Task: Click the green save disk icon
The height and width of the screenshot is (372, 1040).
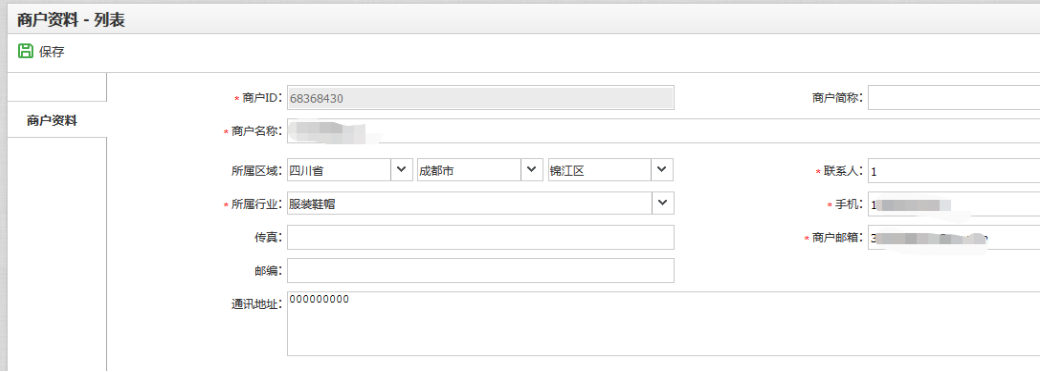Action: click(x=25, y=51)
